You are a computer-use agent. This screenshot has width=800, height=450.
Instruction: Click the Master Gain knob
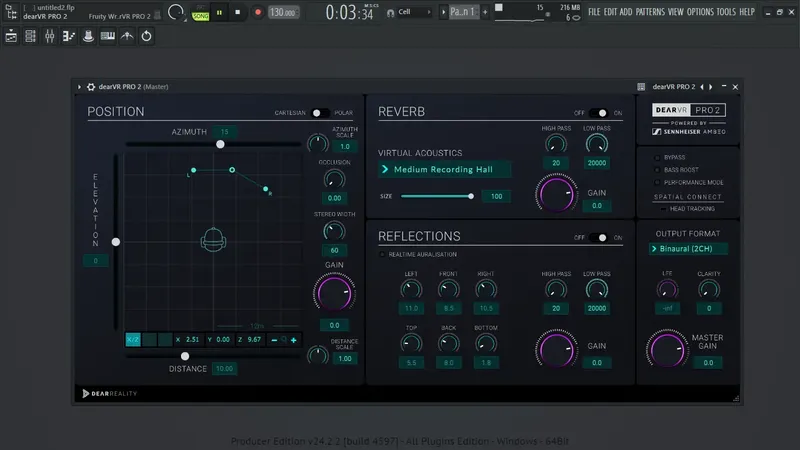[x=667, y=349]
